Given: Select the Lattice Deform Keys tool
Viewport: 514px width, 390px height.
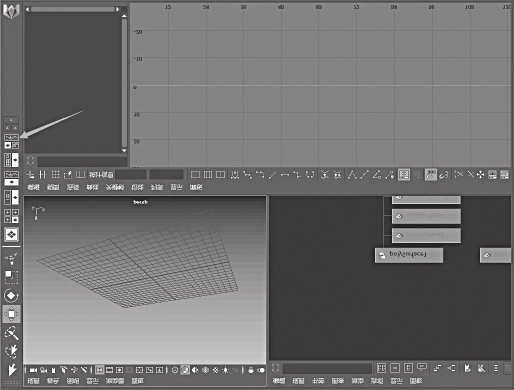Looking at the screenshot, I should click(x=55, y=175).
